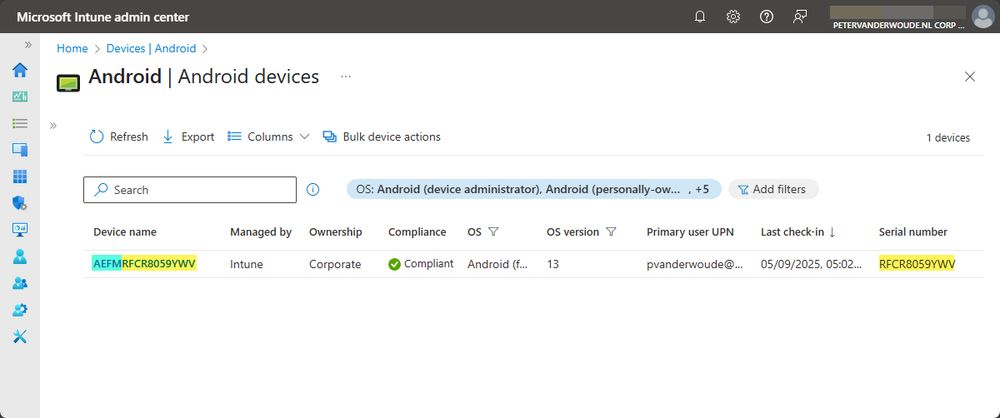Refresh the Android devices list

[119, 137]
